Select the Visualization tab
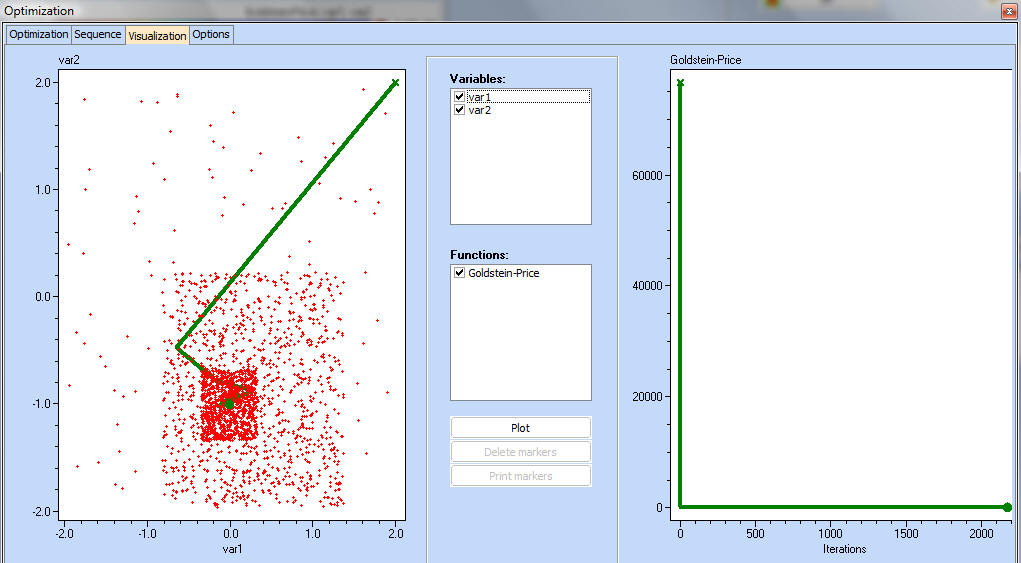 pos(157,35)
